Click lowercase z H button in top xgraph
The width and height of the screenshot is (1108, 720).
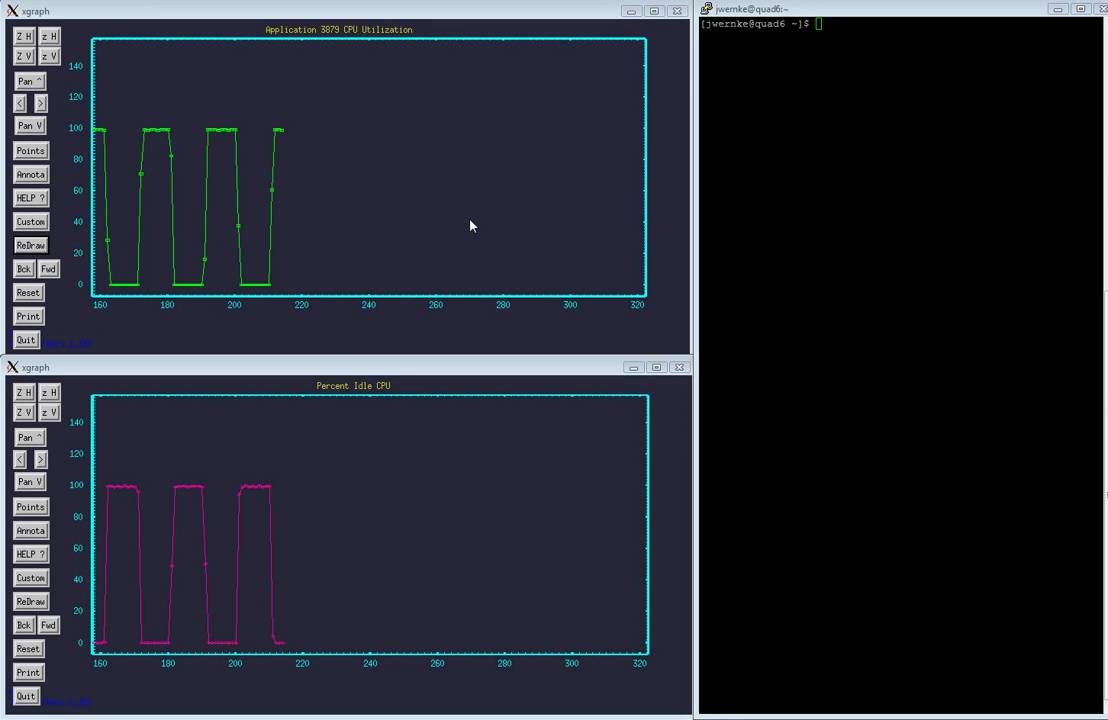(49, 36)
